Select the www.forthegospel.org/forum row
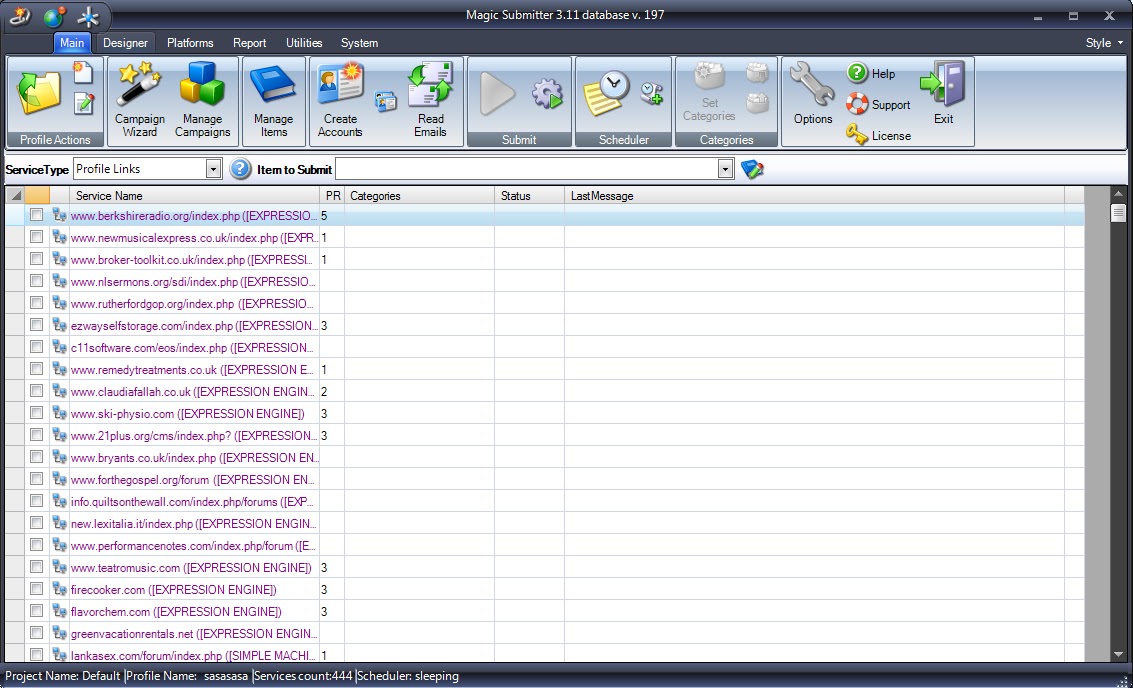This screenshot has height=688, width=1133. tap(545, 479)
